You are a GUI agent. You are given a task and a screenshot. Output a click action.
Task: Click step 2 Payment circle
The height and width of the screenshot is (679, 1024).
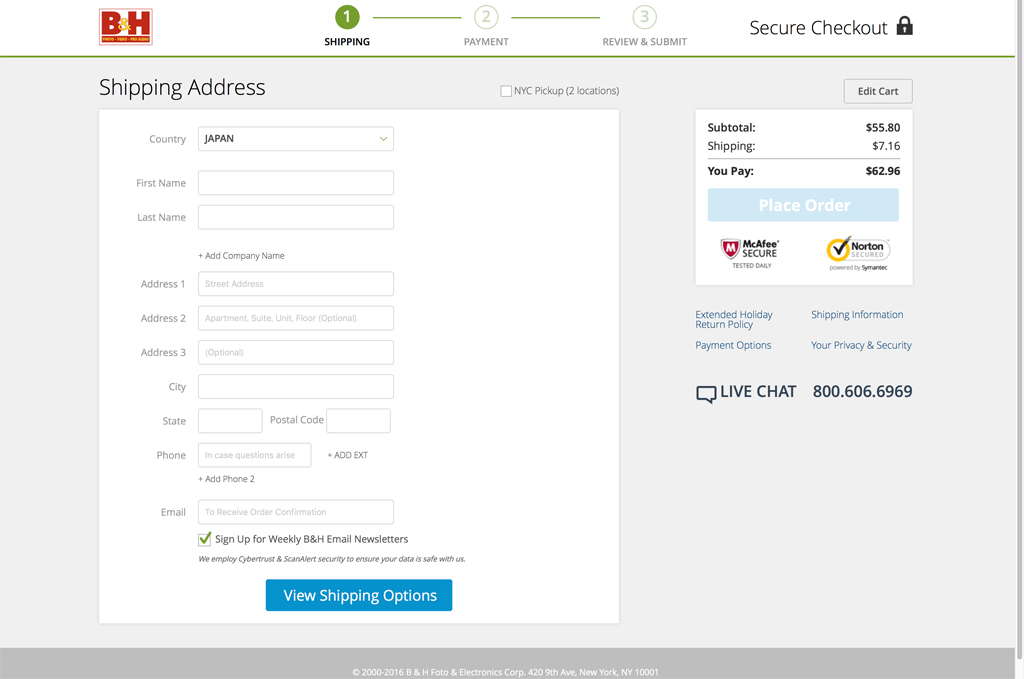486,17
